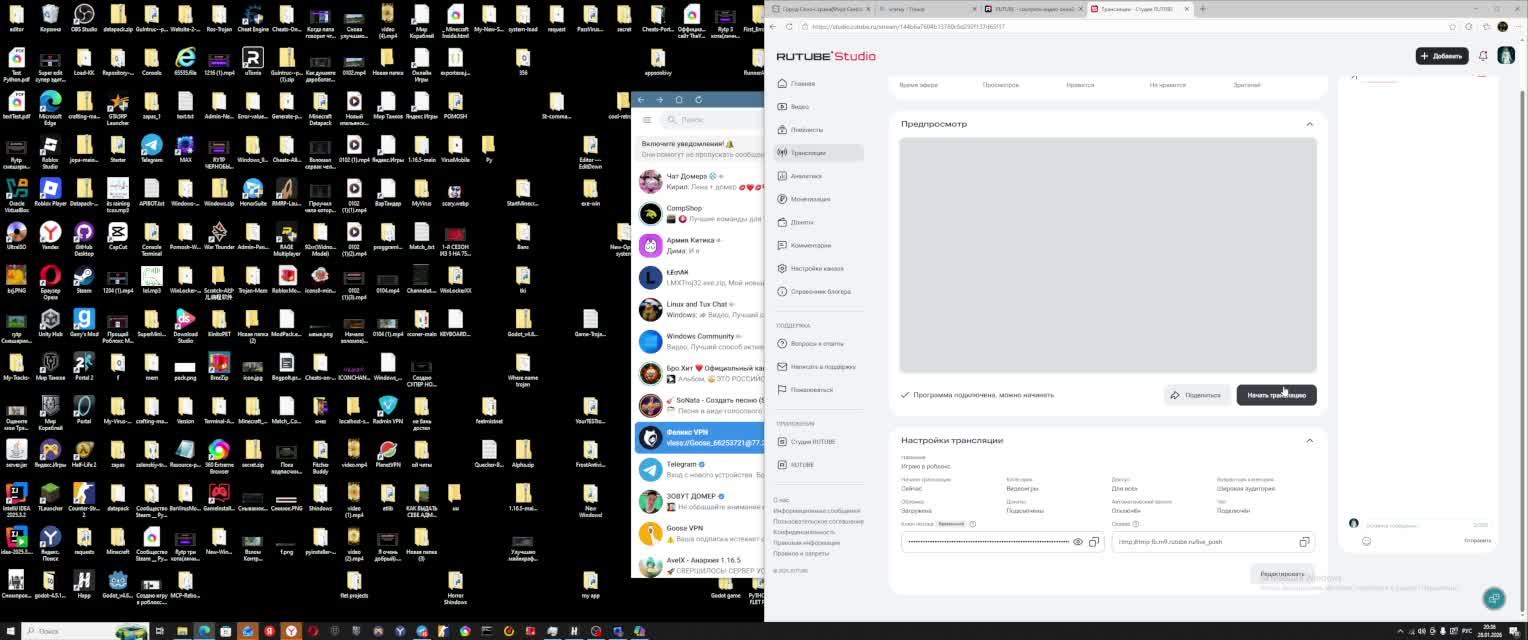Image resolution: width=1528 pixels, height=640 pixels.
Task: Bookmark this page with star icon
Action: [x=1452, y=27]
